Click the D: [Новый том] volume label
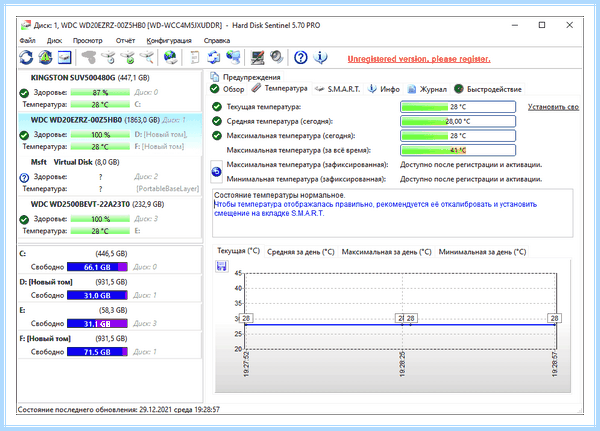Image resolution: width=600 pixels, height=431 pixels. 46,282
